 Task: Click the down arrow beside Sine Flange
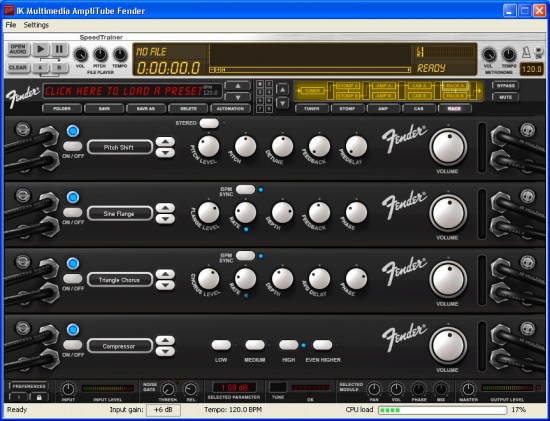[165, 219]
